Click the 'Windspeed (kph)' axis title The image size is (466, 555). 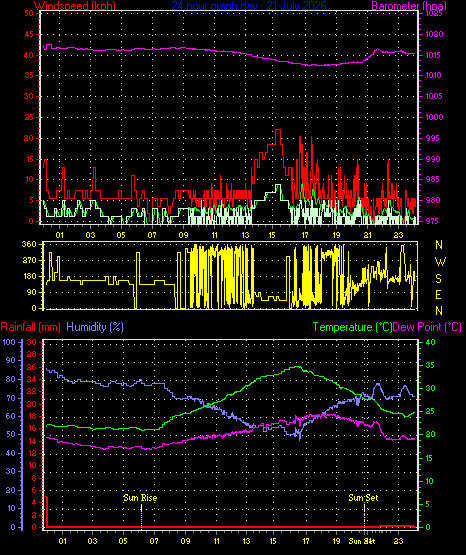click(75, 6)
